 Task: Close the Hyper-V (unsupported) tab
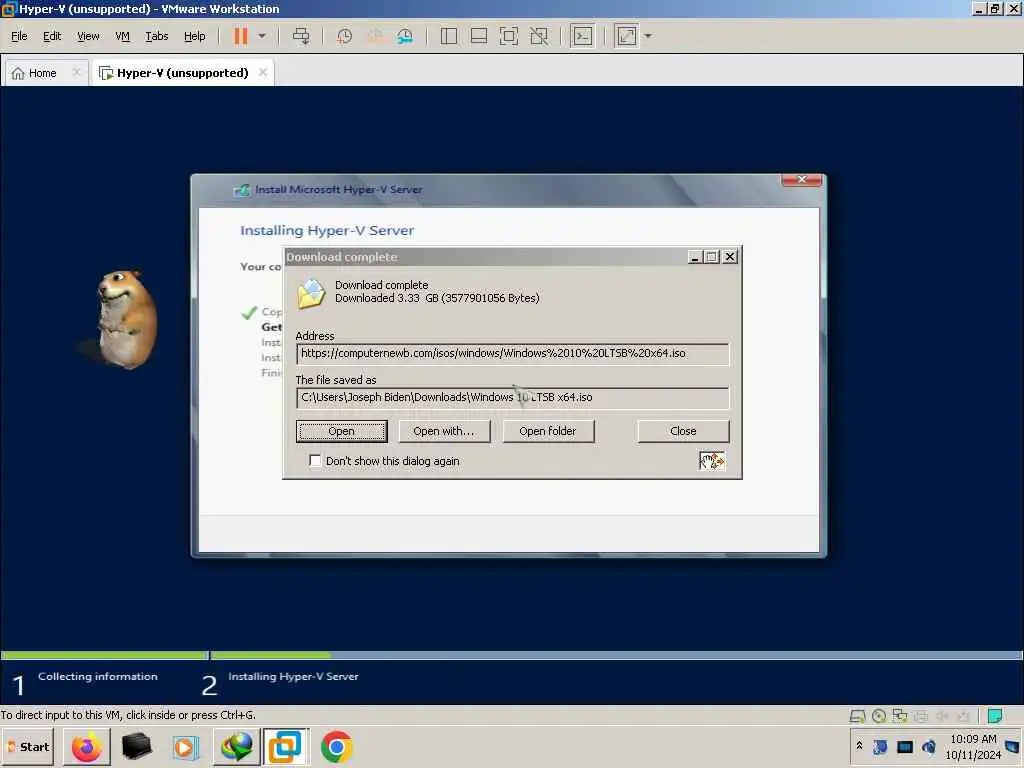[x=263, y=72]
